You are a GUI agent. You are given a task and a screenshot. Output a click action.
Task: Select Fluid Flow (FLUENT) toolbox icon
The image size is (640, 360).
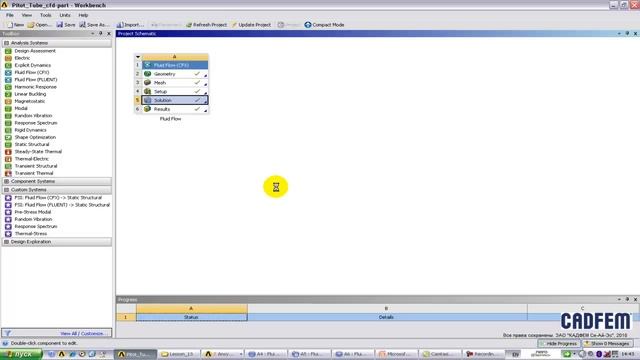(x=8, y=80)
